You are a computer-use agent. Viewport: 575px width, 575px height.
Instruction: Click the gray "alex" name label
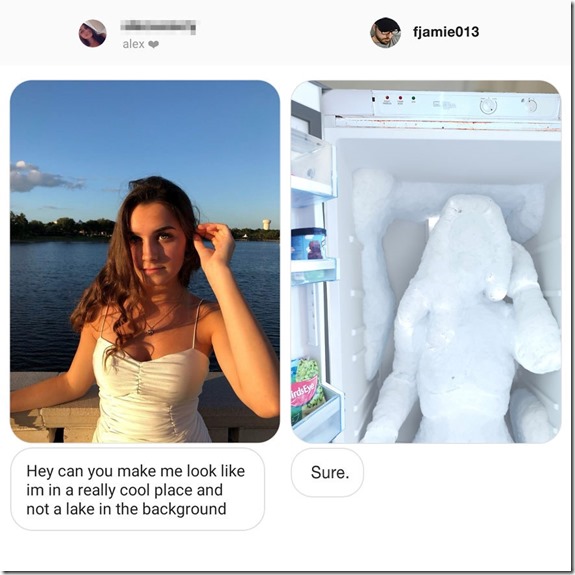(133, 44)
